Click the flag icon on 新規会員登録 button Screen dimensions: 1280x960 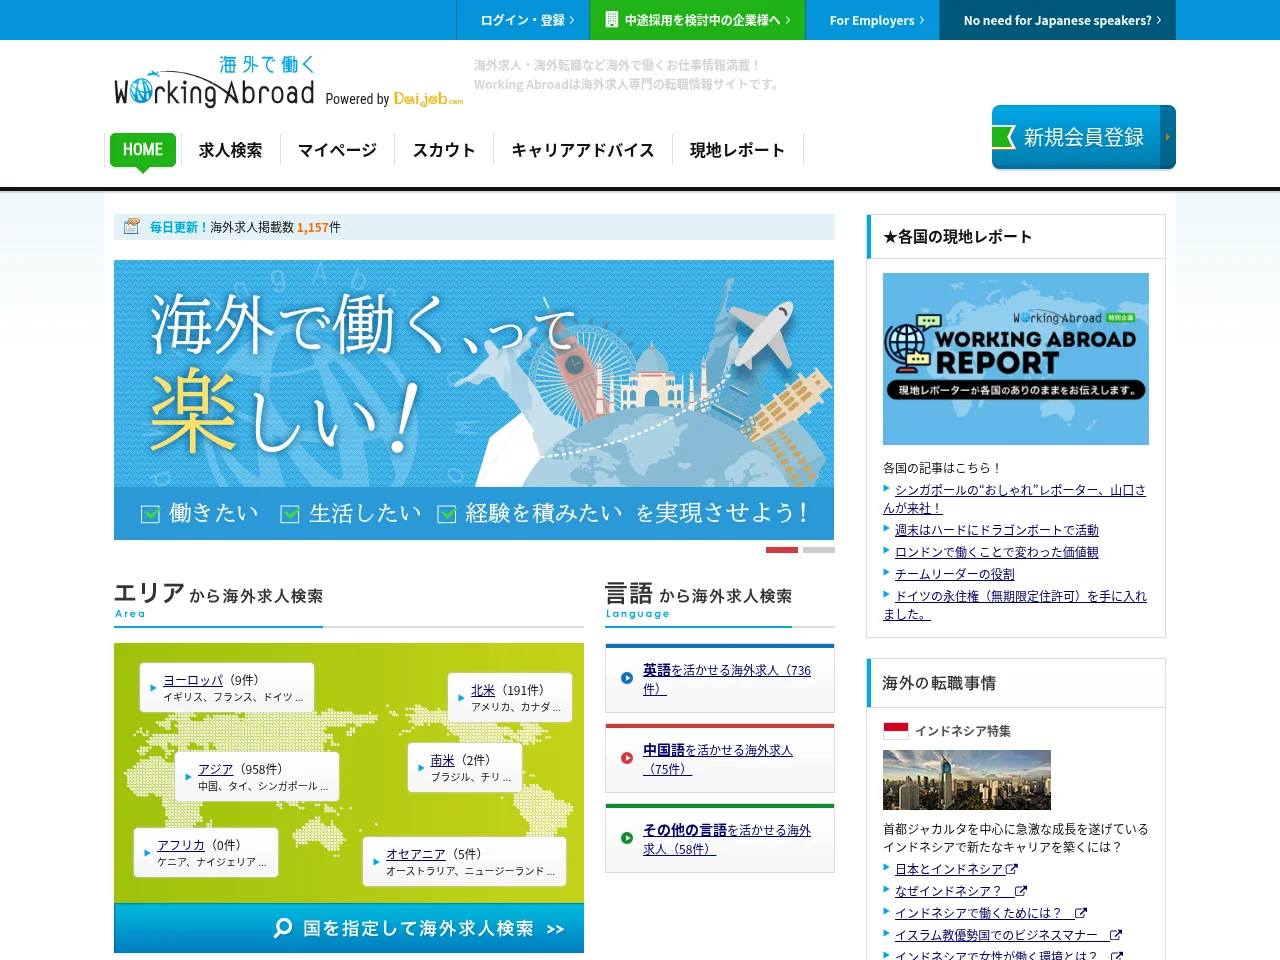1004,137
